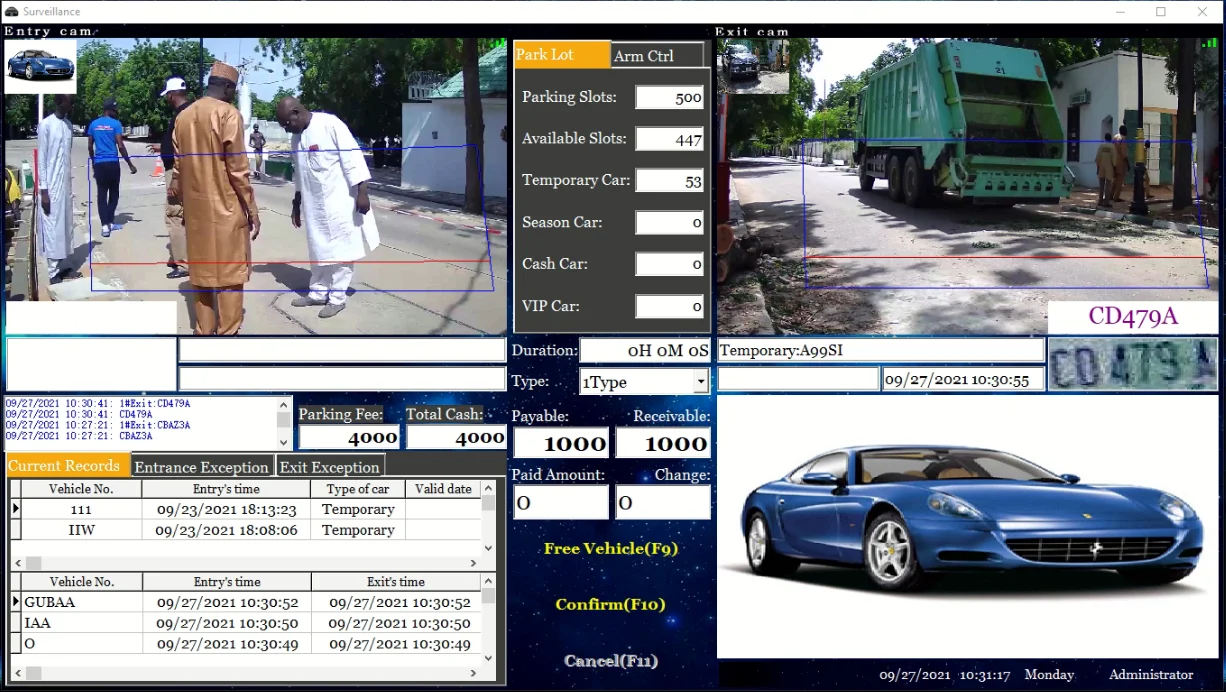The width and height of the screenshot is (1226, 692).
Task: Click the down arrow of exit records scrollbar
Action: point(488,657)
